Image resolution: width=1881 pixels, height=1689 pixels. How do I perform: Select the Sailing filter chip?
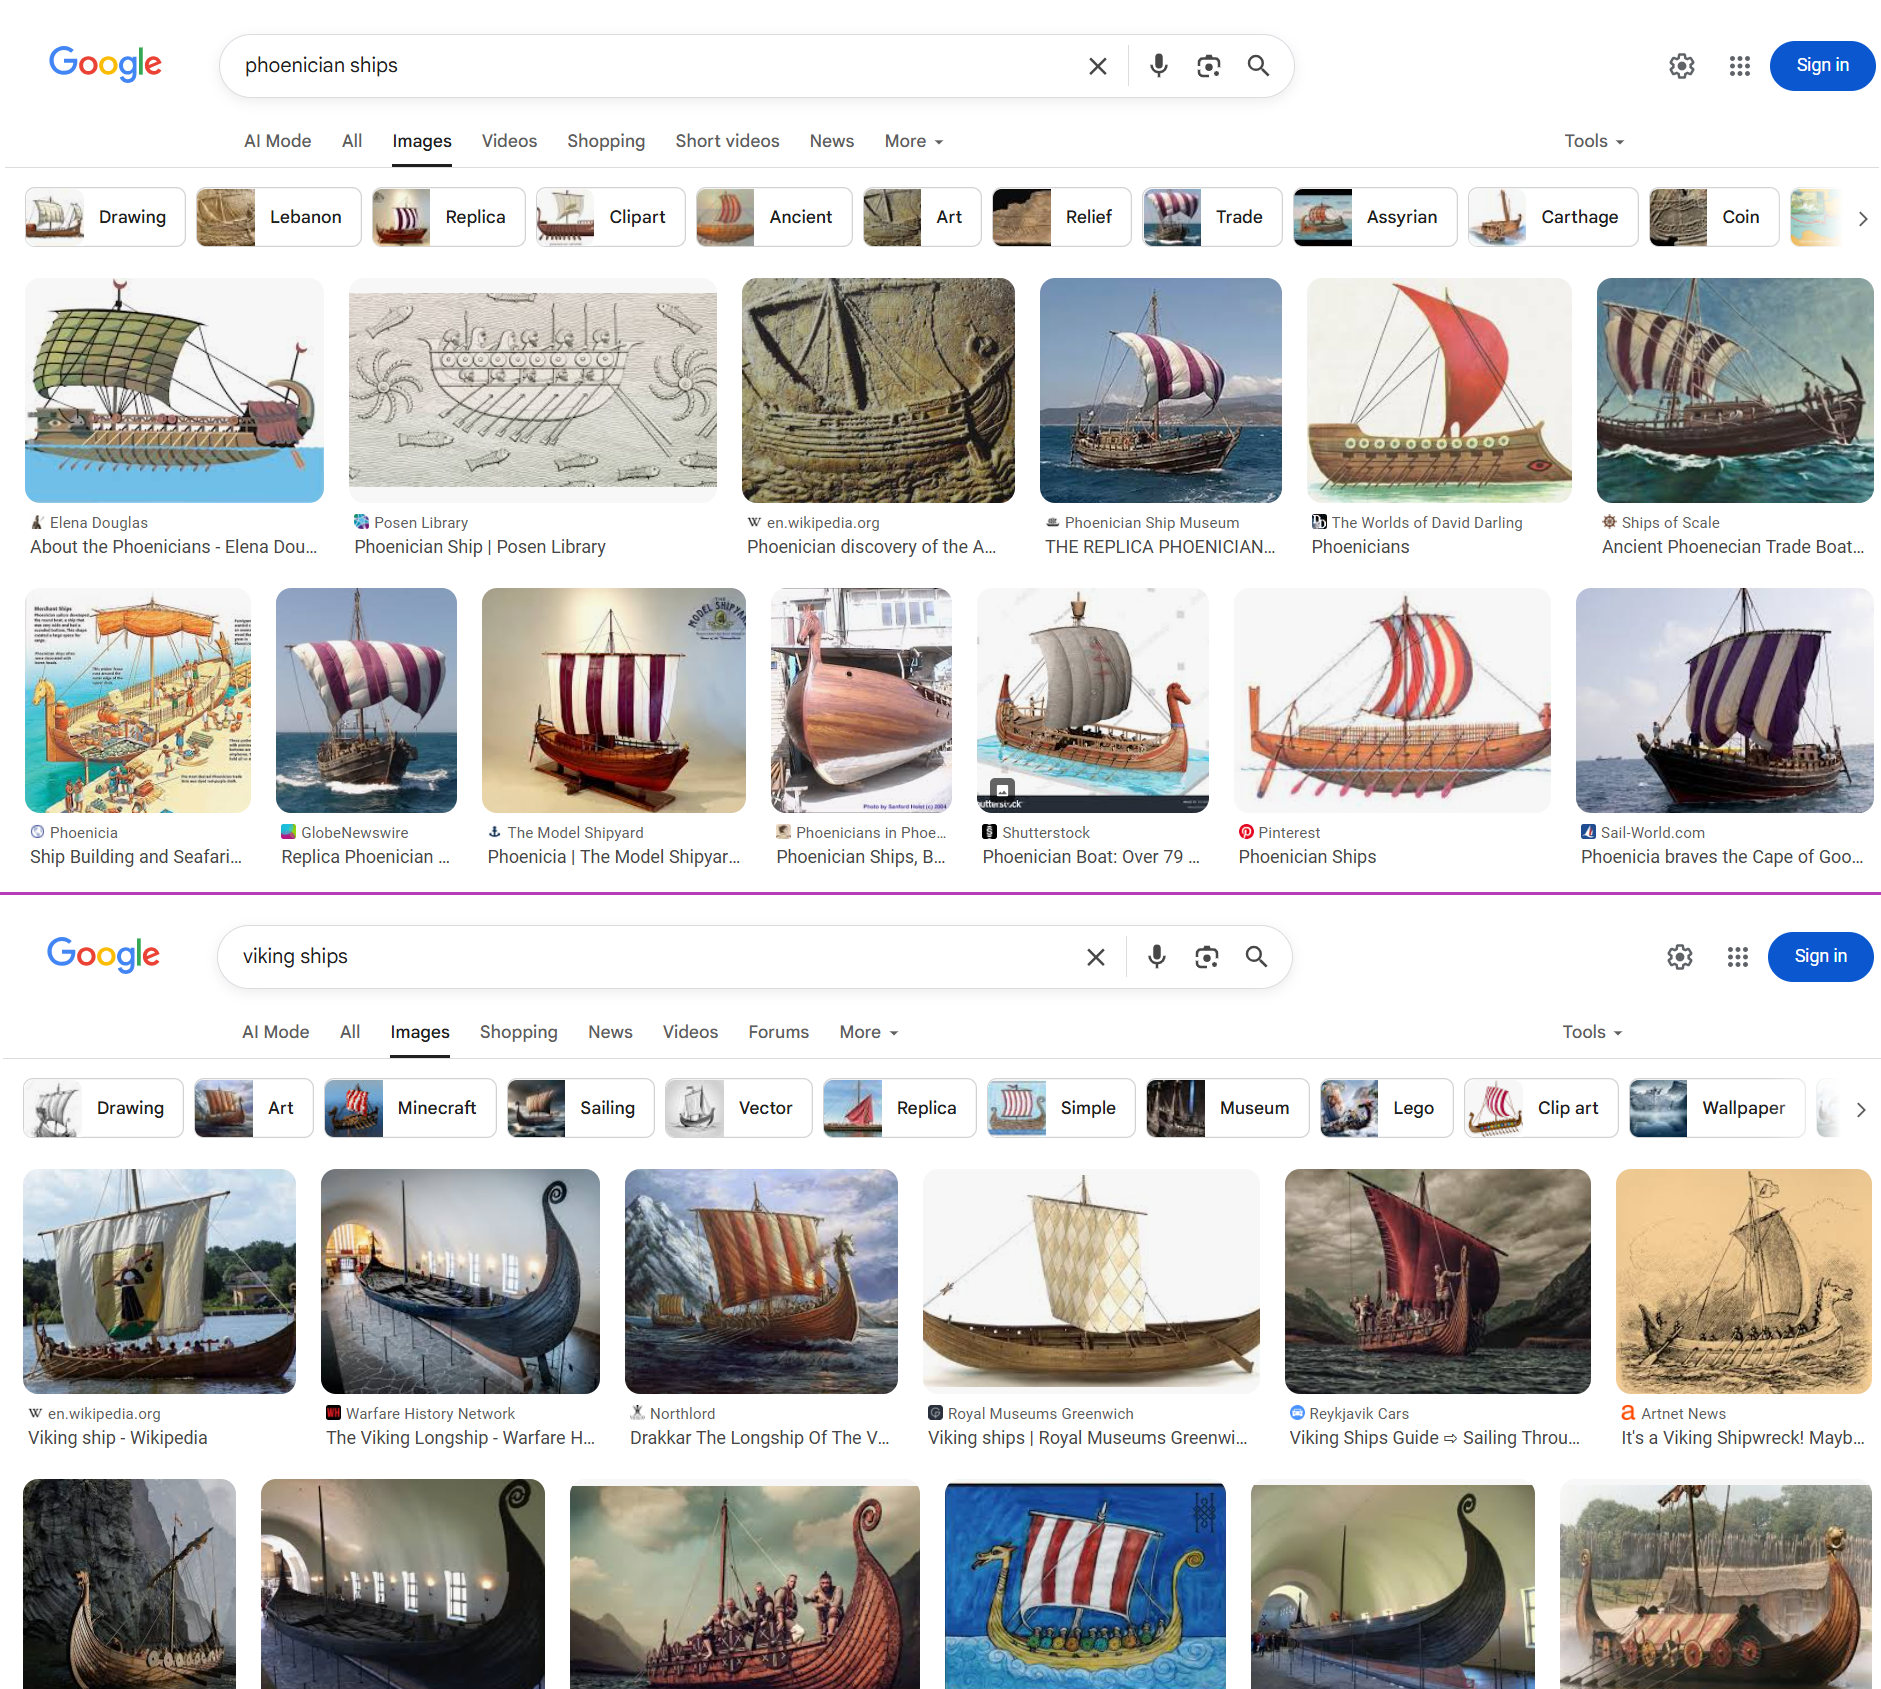tap(580, 1108)
